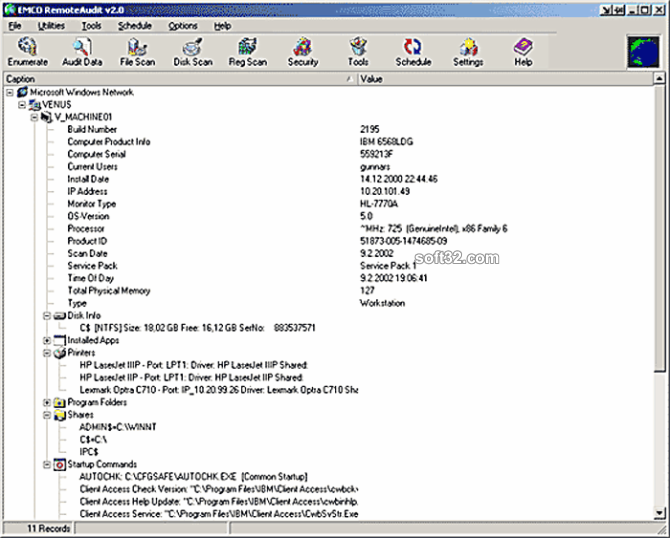
Task: Collapse the Startup Commands node
Action: (47, 465)
